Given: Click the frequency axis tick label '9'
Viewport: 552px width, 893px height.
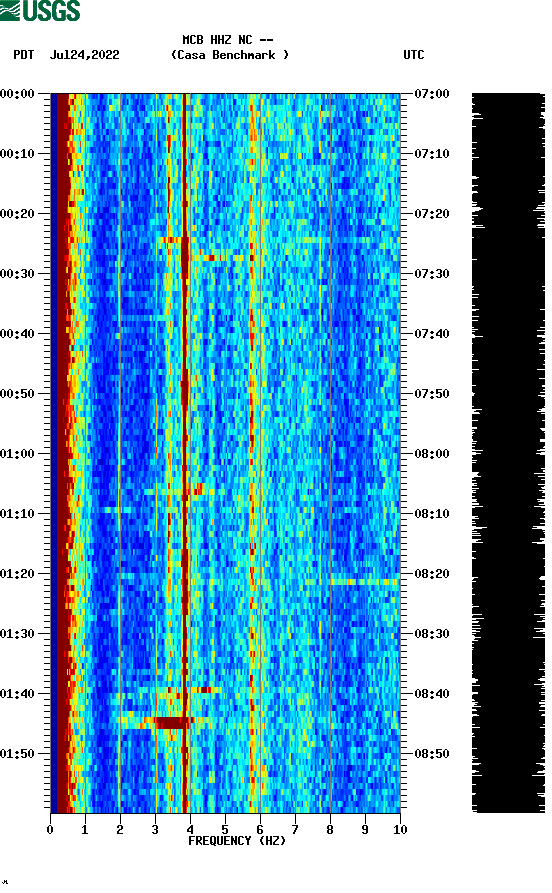Looking at the screenshot, I should click(365, 830).
